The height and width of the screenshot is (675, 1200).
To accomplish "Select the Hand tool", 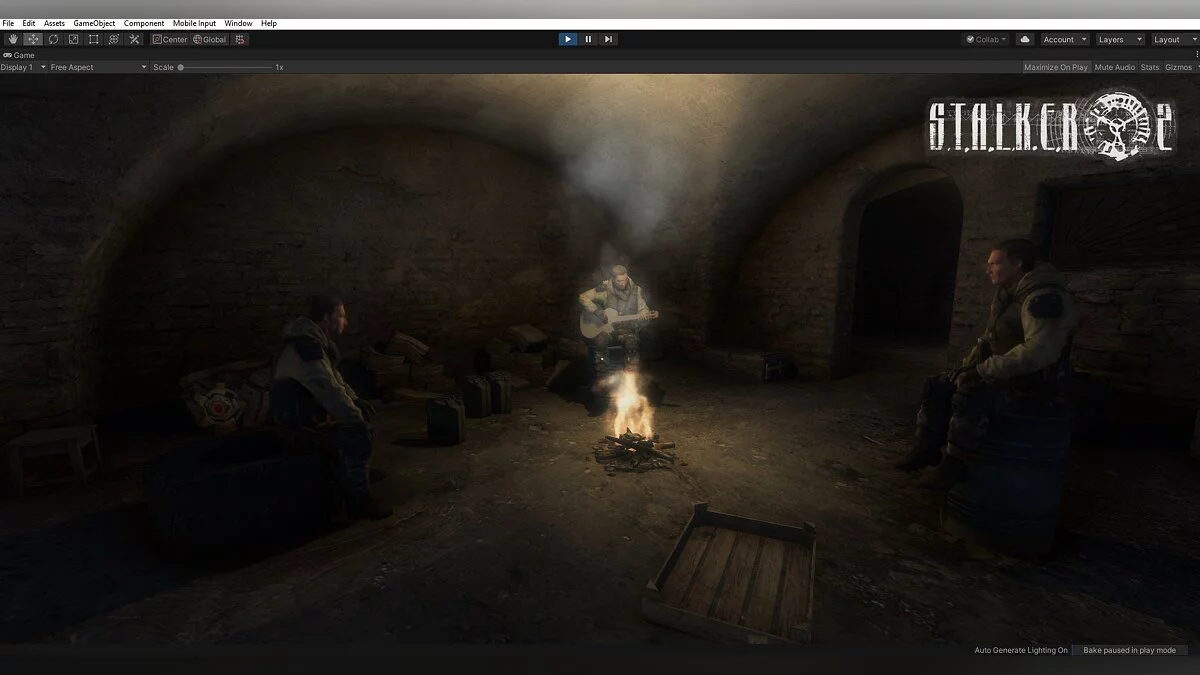I will point(13,39).
